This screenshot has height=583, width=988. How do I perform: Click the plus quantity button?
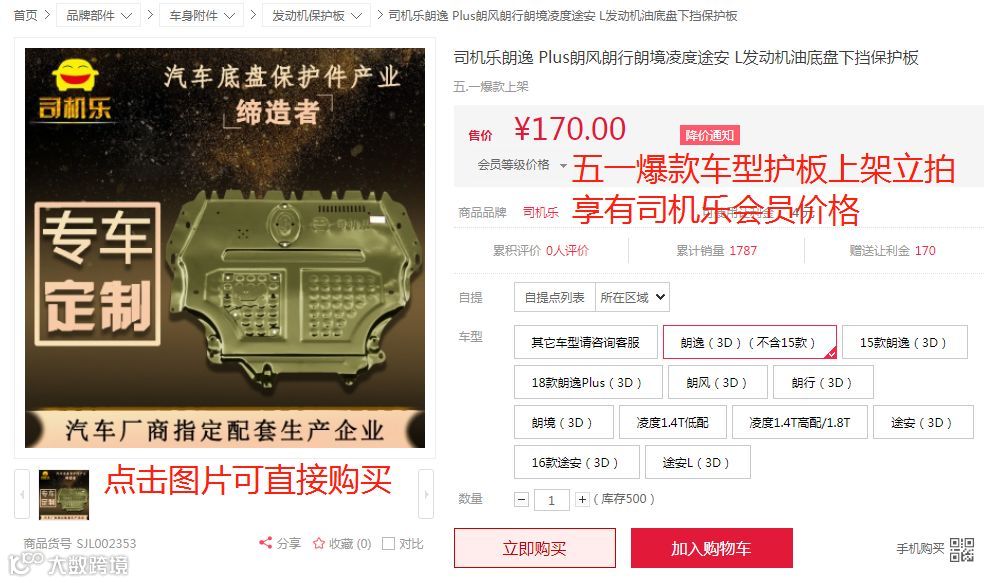[x=582, y=500]
